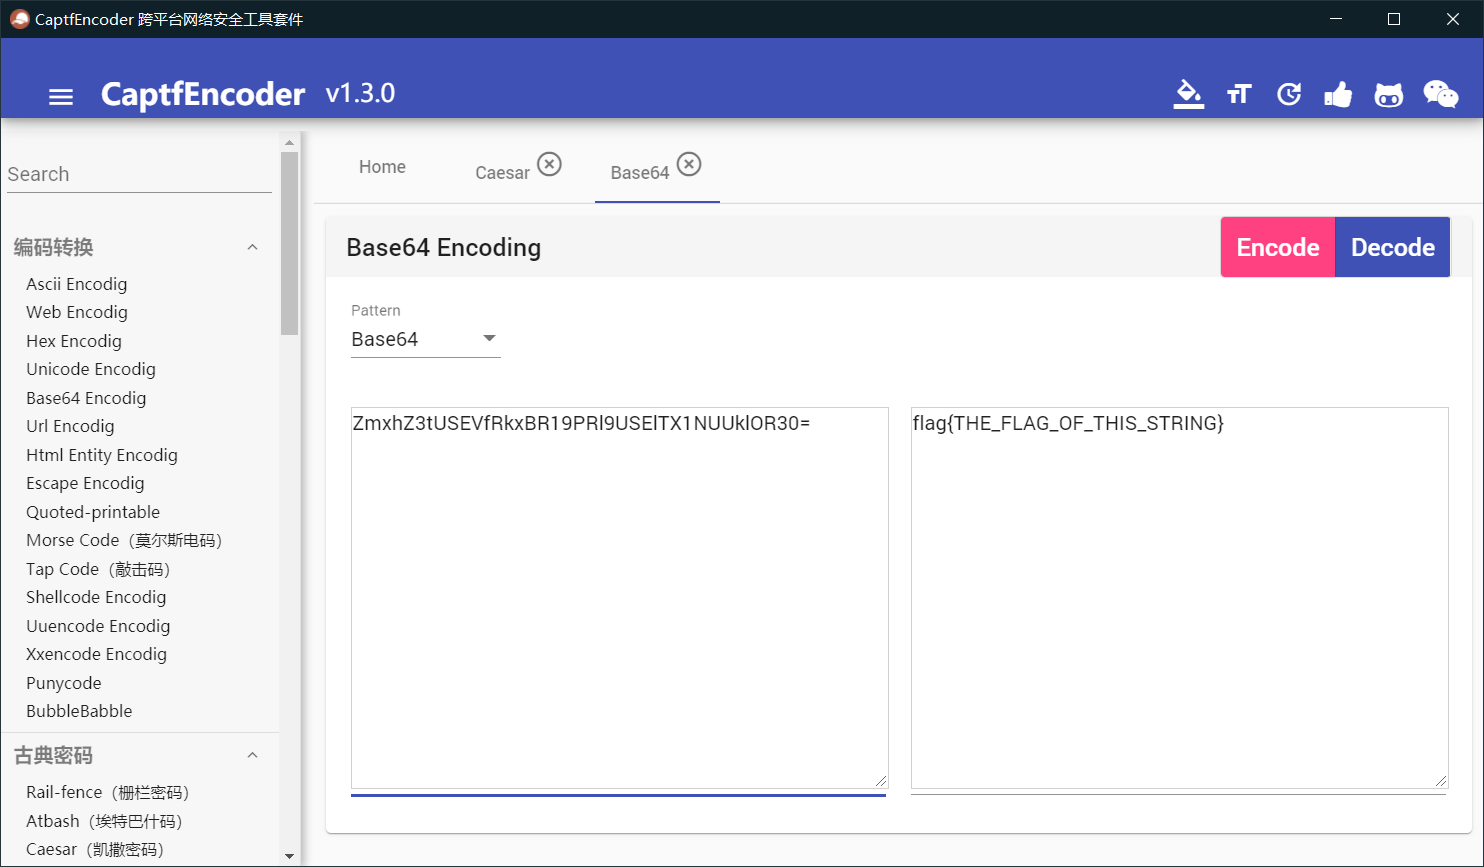Click the theme color bucket icon
The image size is (1484, 867).
(1188, 94)
